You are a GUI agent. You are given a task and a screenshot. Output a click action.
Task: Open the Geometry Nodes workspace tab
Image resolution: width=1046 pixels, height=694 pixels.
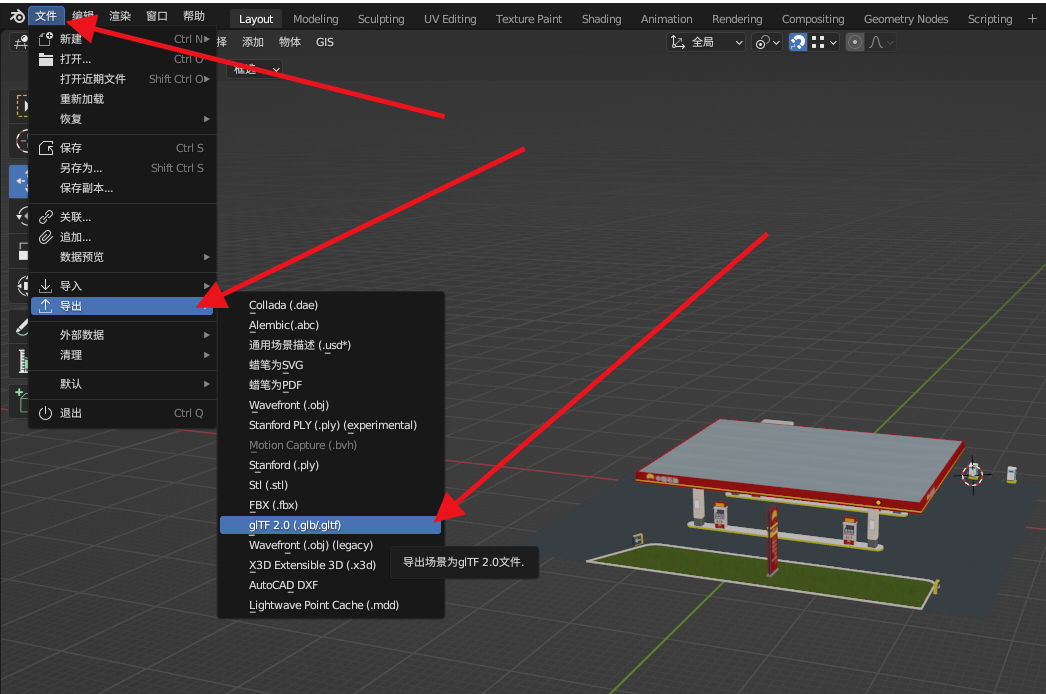point(906,19)
